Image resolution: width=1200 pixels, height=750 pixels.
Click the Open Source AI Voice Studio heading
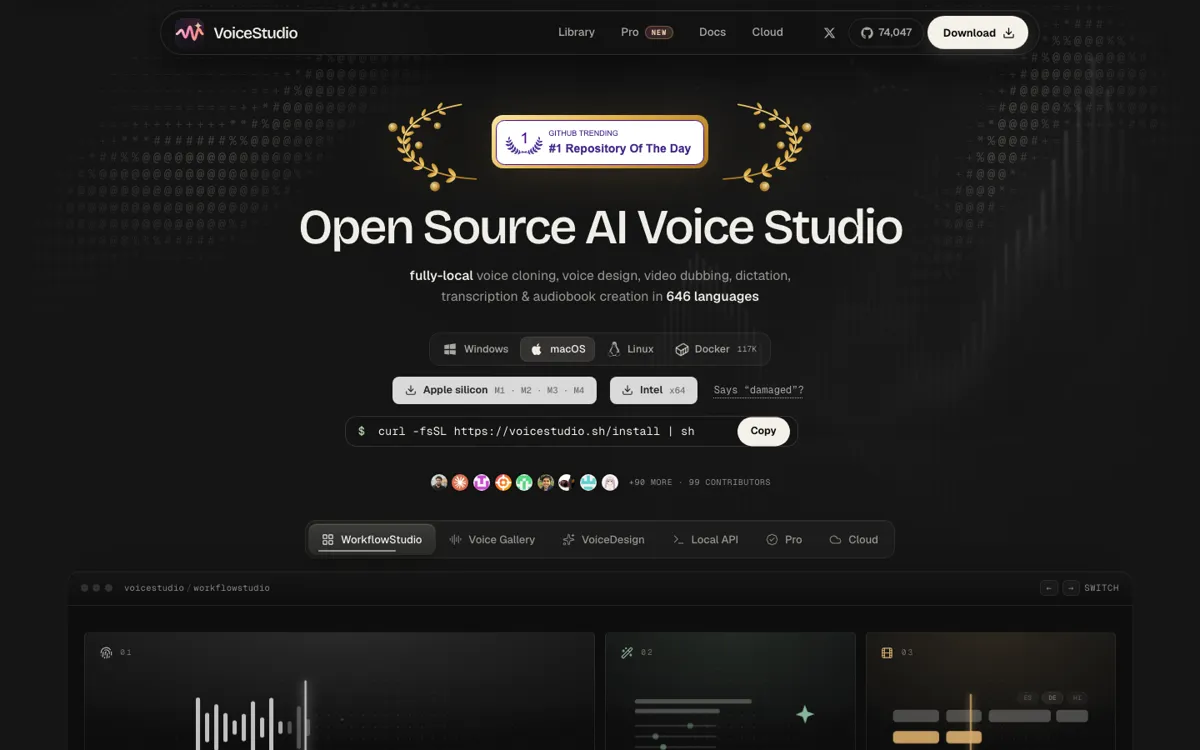[x=601, y=227]
